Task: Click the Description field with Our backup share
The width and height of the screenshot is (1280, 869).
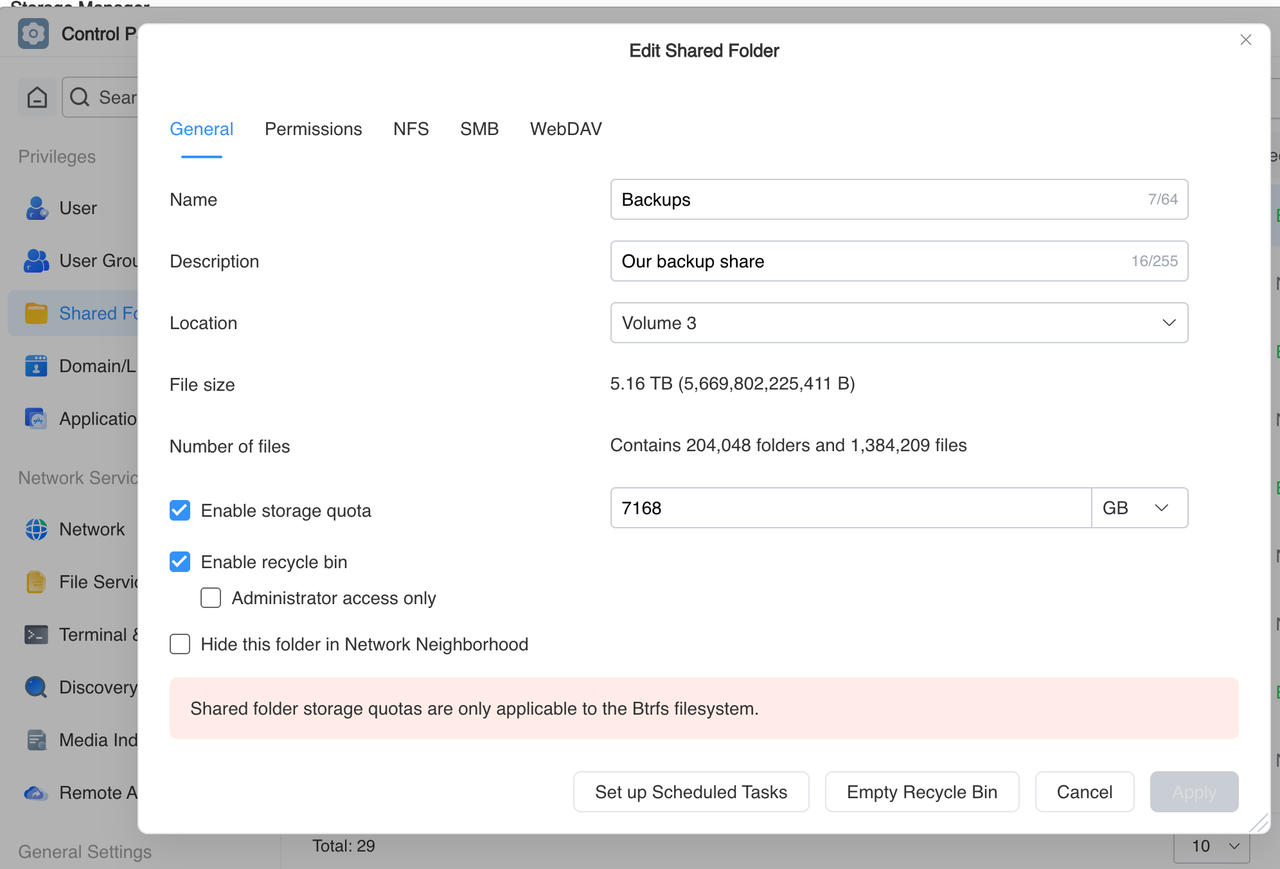Action: coord(899,261)
